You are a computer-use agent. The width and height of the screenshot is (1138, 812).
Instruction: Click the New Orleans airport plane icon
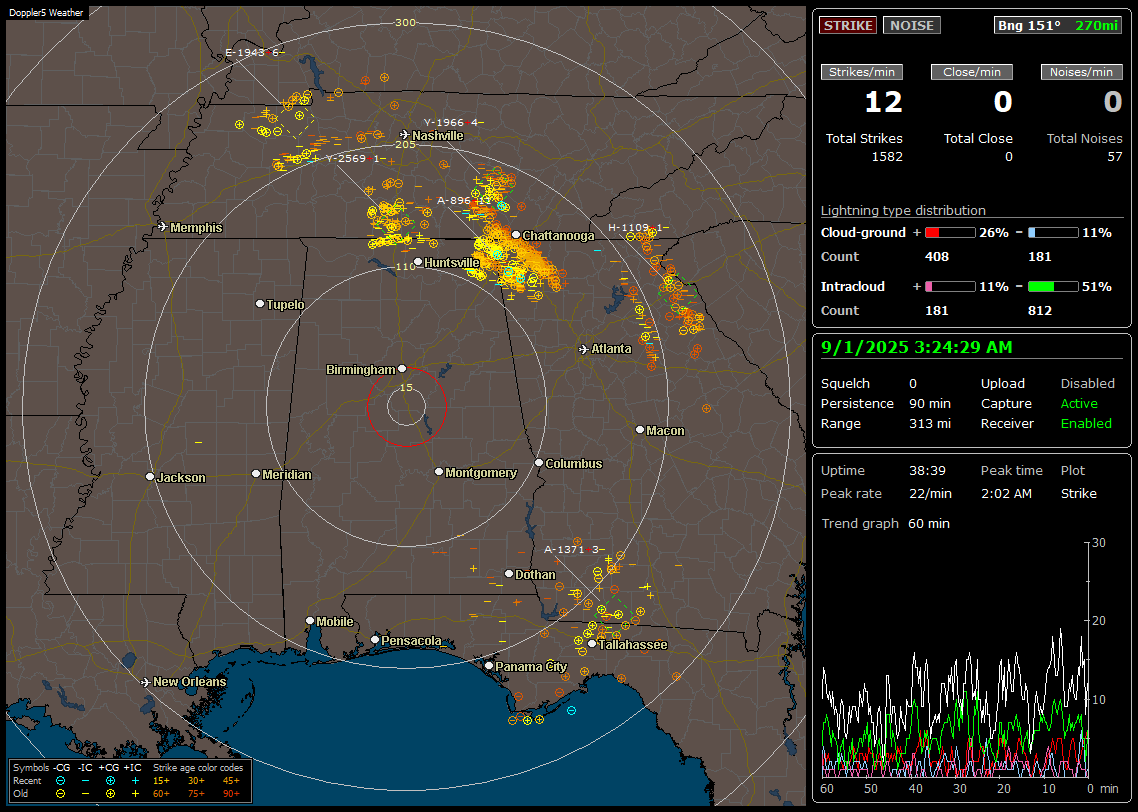point(146,682)
